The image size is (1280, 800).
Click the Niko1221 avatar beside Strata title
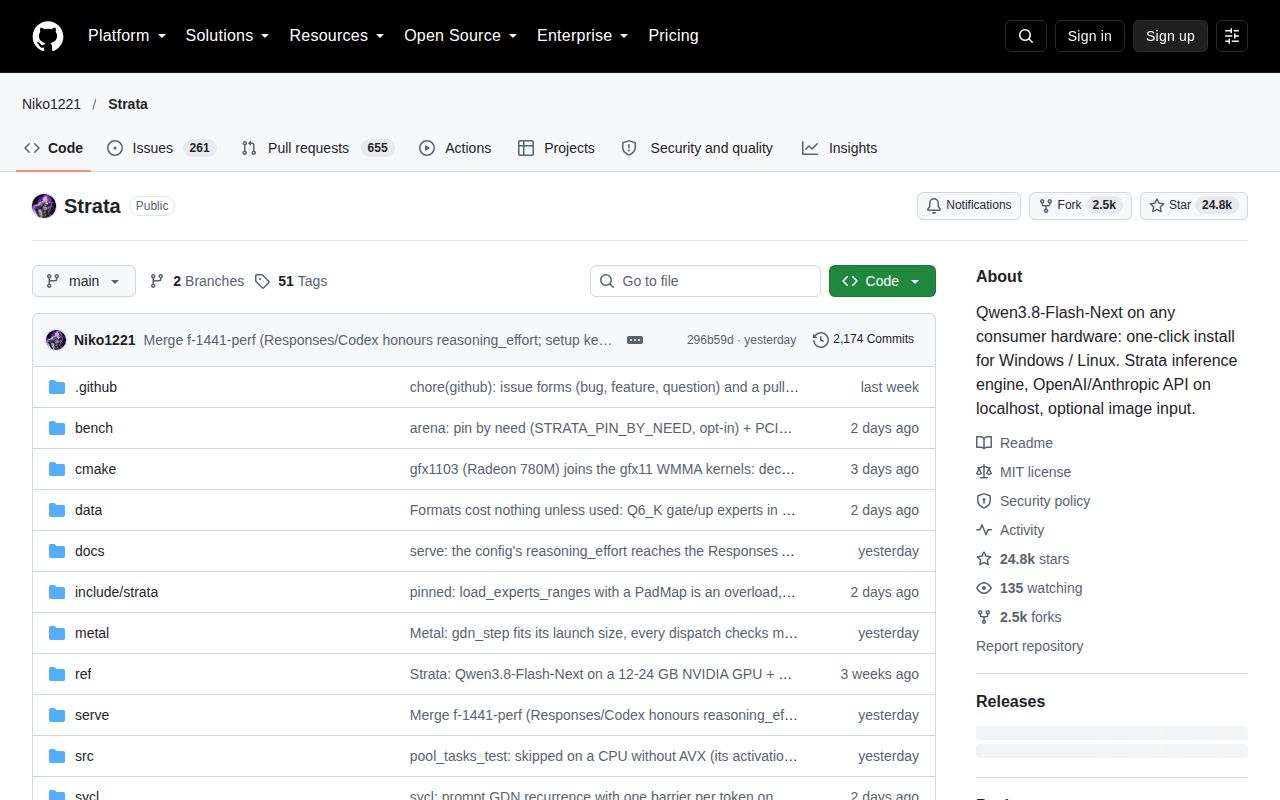point(44,206)
